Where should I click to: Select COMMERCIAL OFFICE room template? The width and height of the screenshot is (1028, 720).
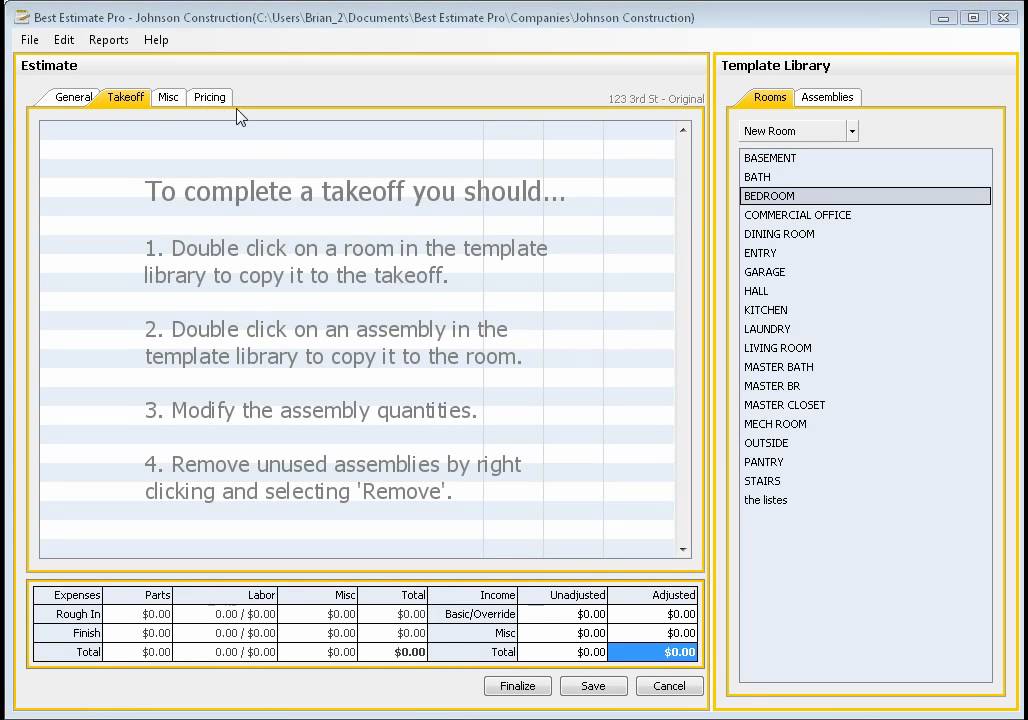tap(865, 215)
